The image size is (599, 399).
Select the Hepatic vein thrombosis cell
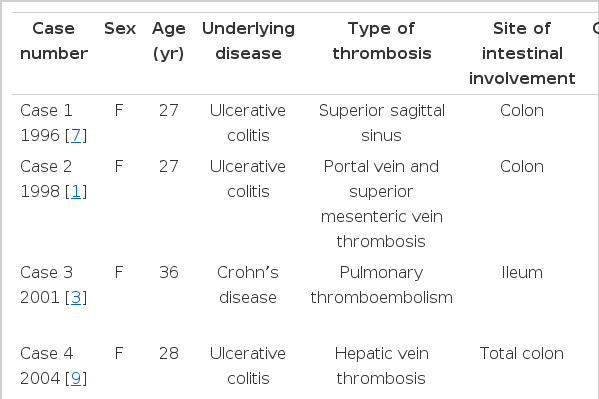click(x=382, y=366)
